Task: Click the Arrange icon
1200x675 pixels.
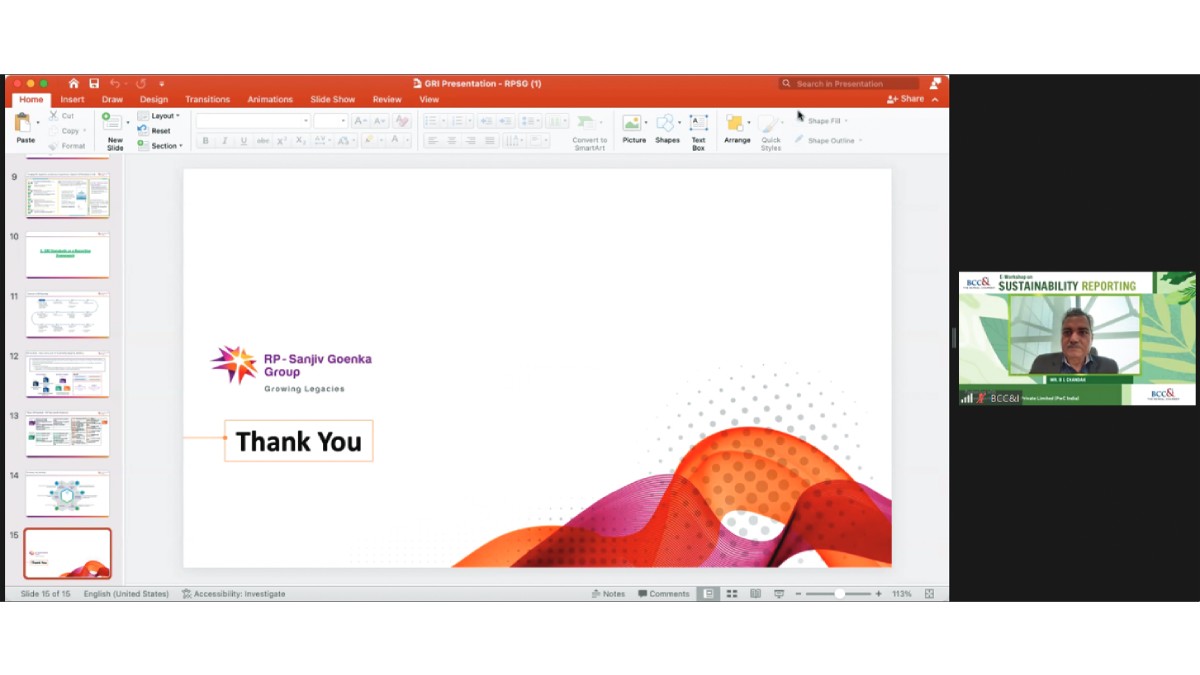Action: pyautogui.click(x=735, y=123)
